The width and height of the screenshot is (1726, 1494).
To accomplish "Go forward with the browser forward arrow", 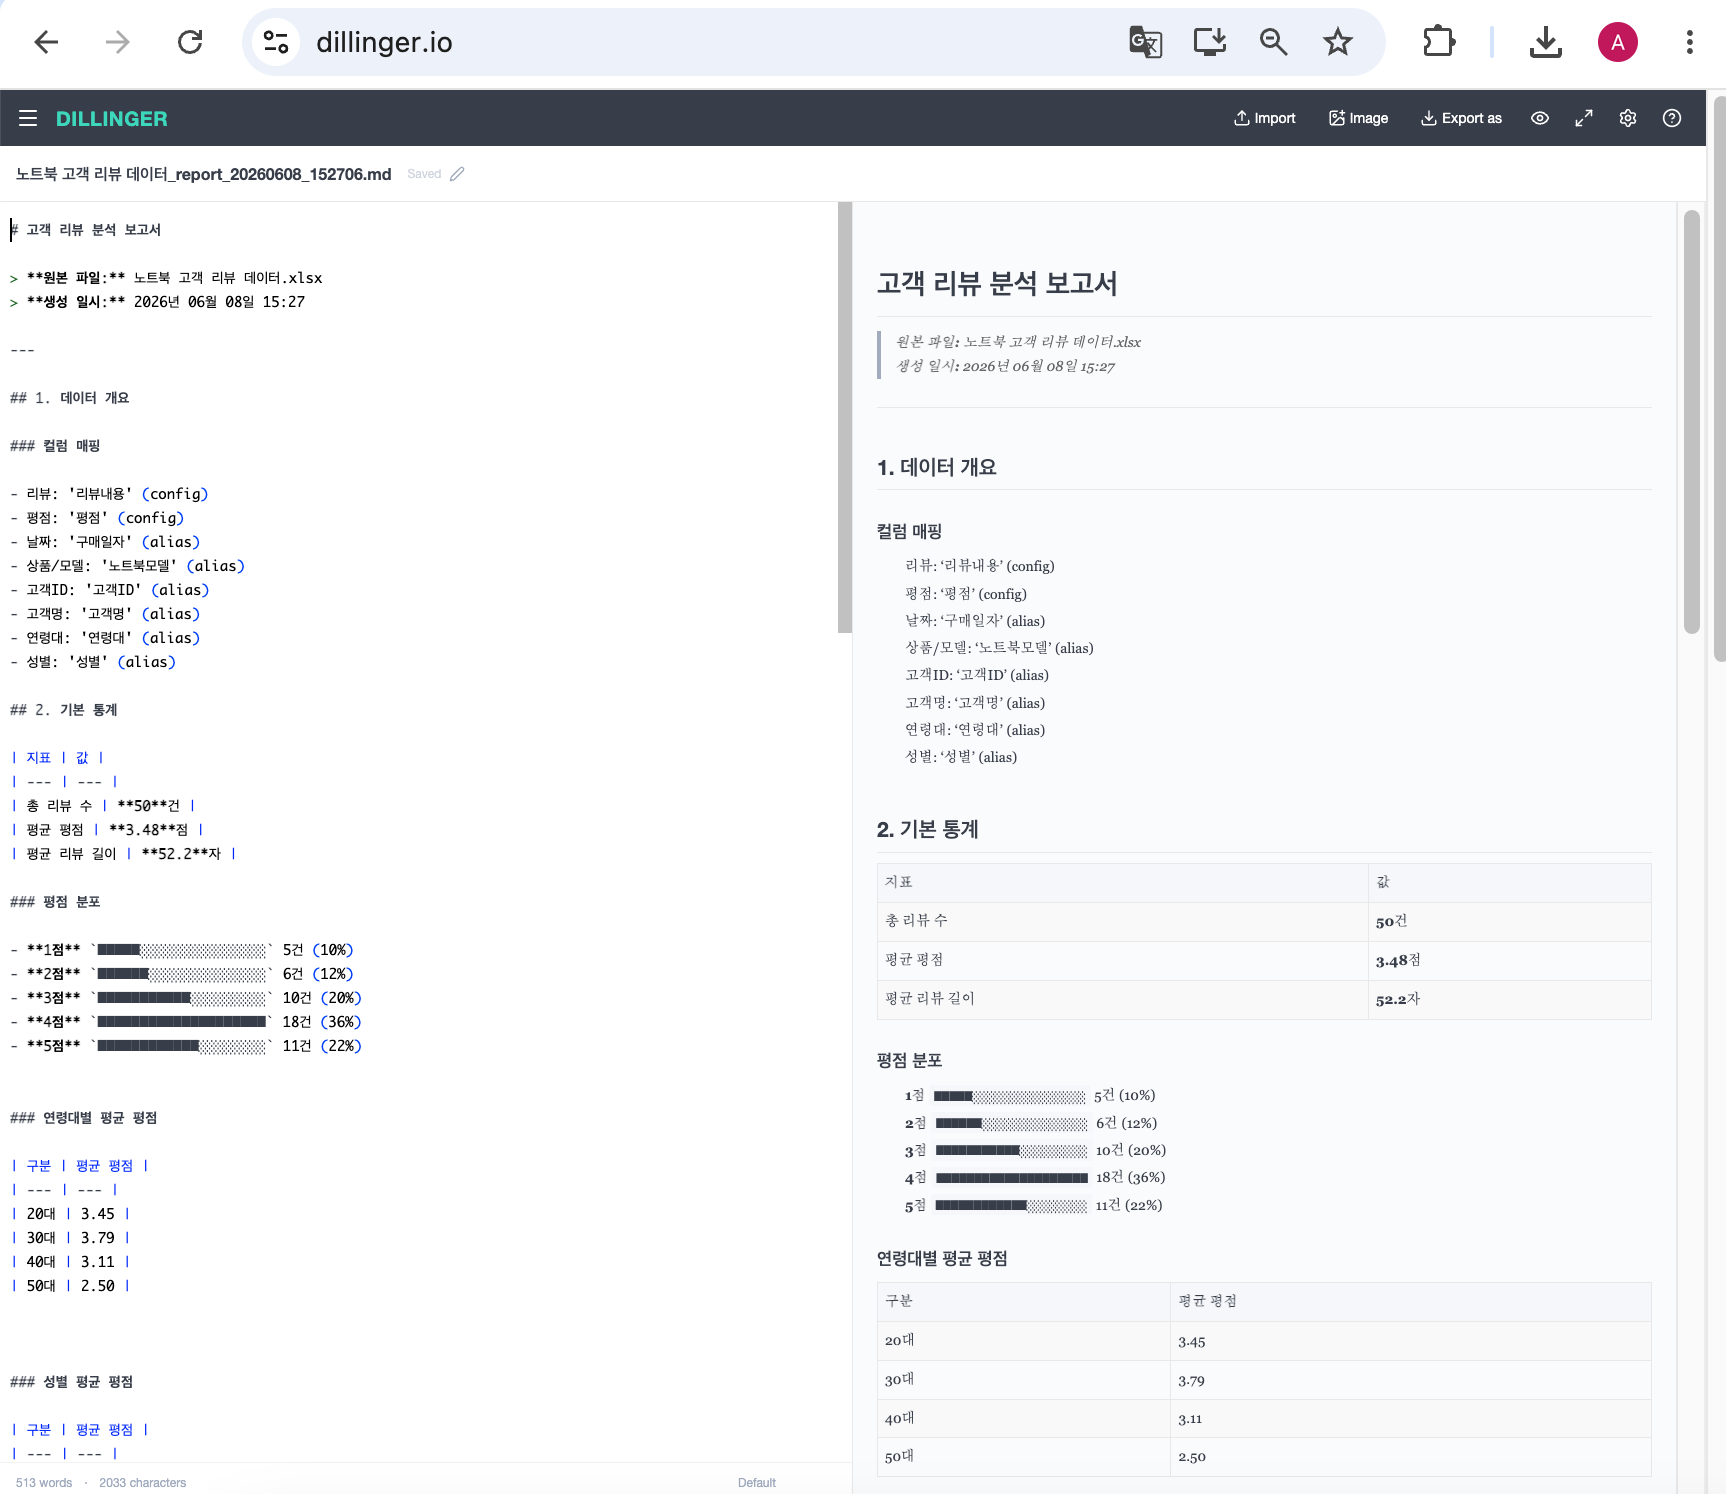I will point(118,42).
